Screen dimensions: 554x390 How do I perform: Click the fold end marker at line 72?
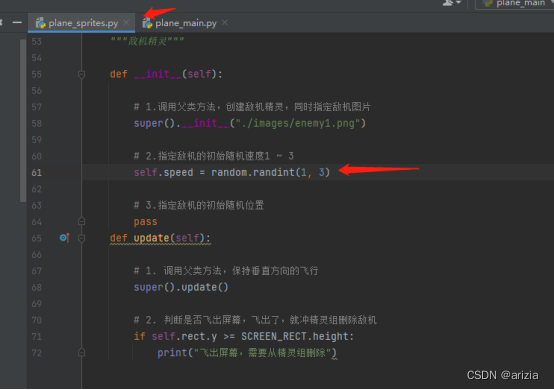[x=81, y=353]
